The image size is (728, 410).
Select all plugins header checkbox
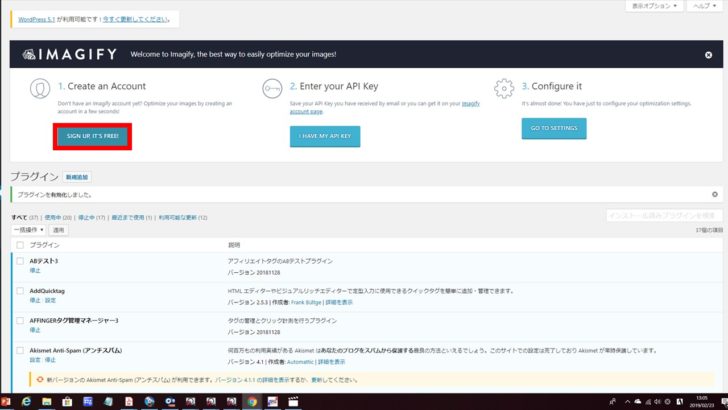click(20, 245)
